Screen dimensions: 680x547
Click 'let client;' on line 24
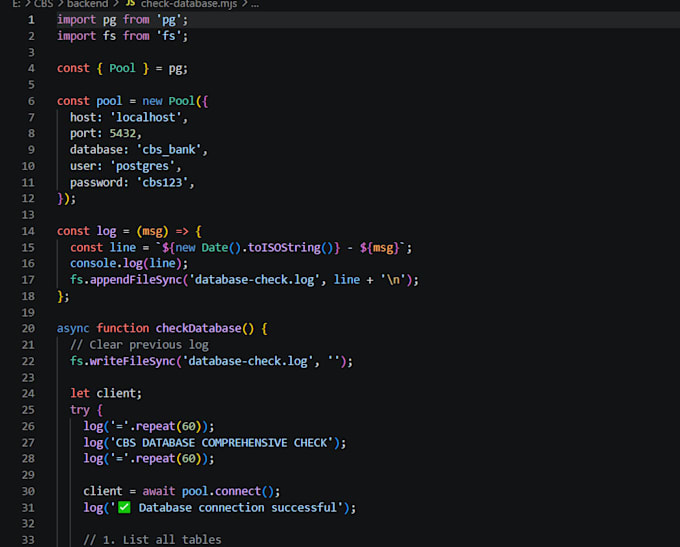pyautogui.click(x=106, y=393)
